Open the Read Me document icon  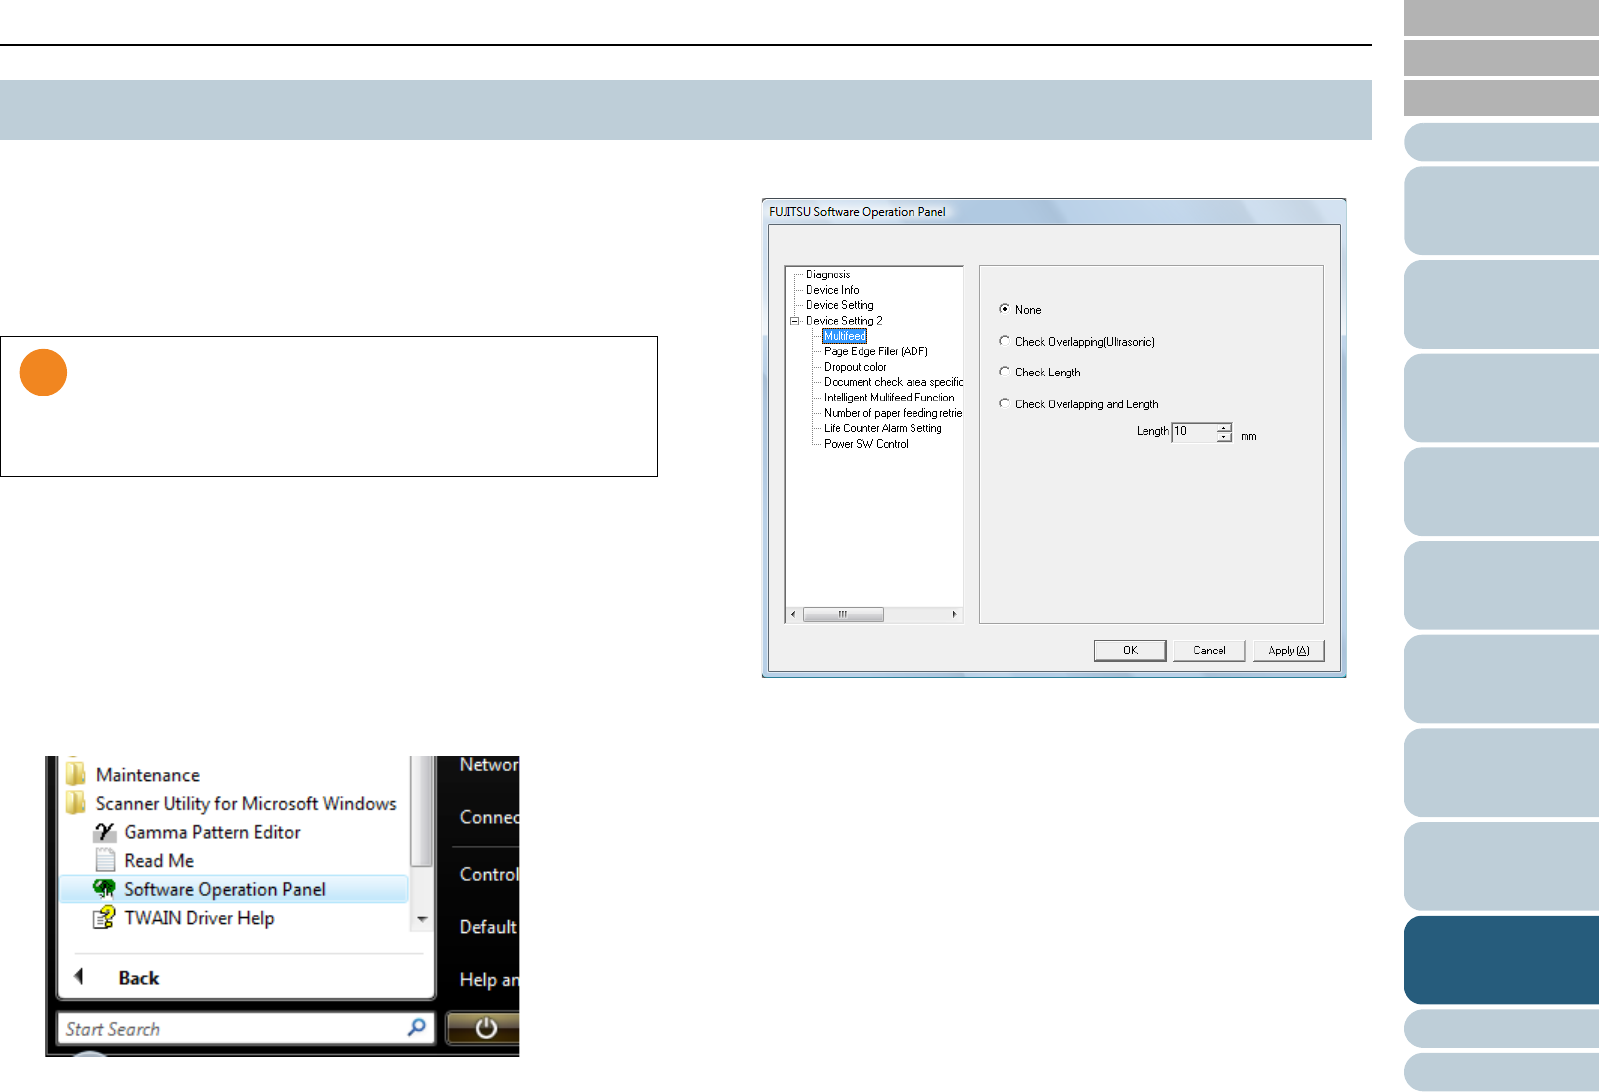pyautogui.click(x=105, y=860)
